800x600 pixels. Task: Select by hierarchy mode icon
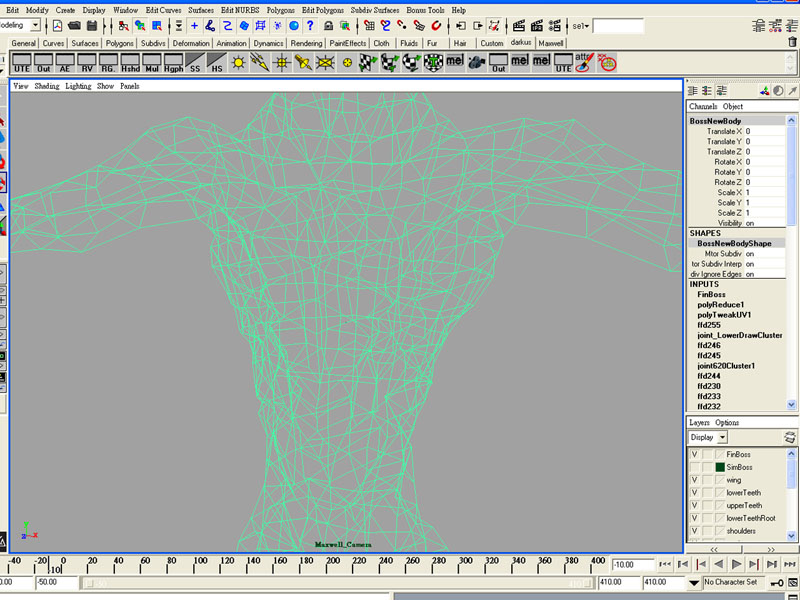point(123,26)
